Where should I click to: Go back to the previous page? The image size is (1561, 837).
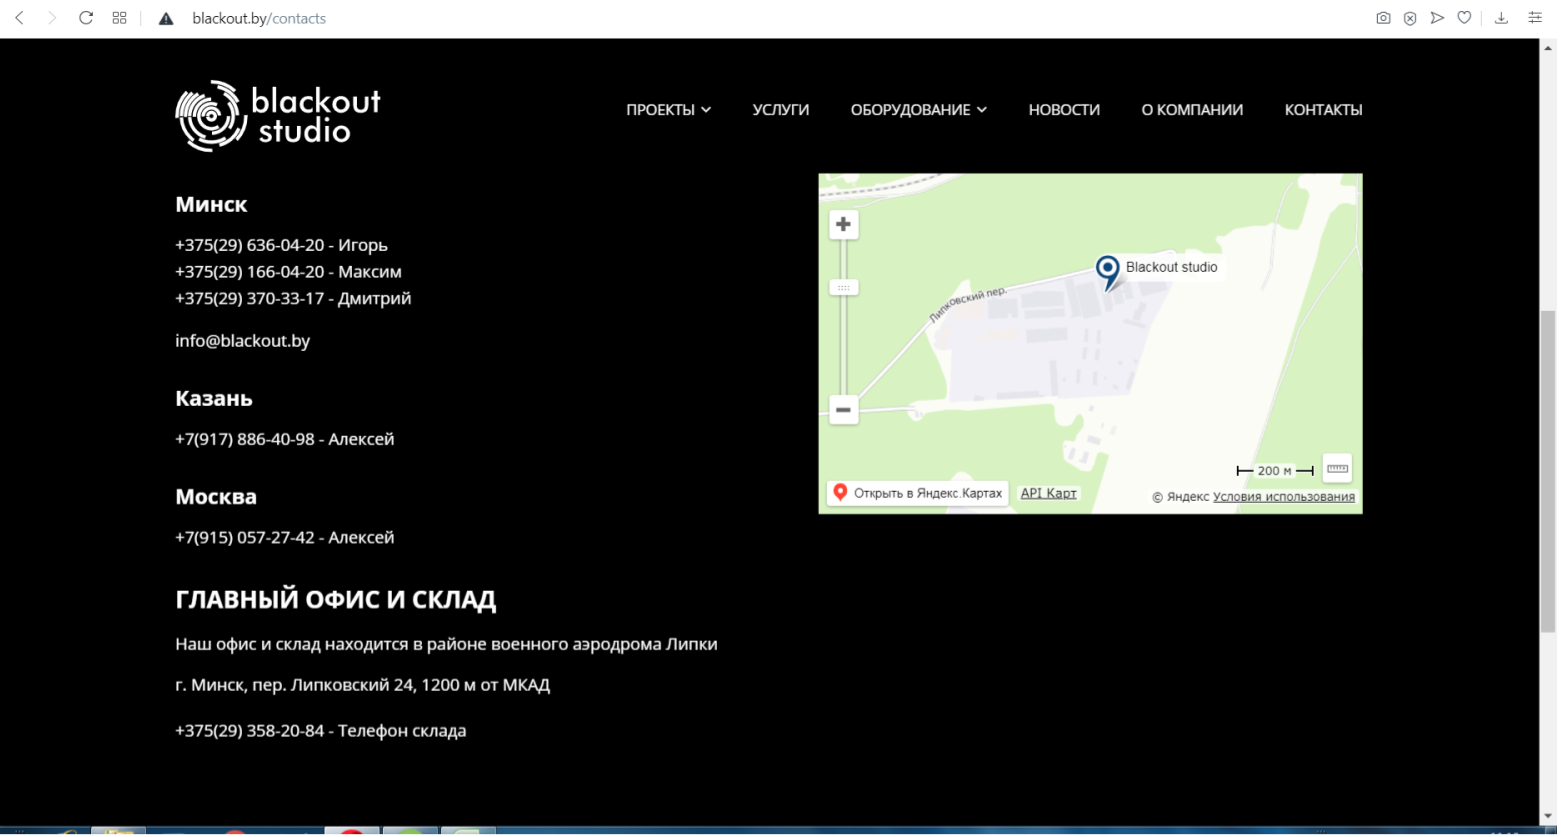click(19, 18)
